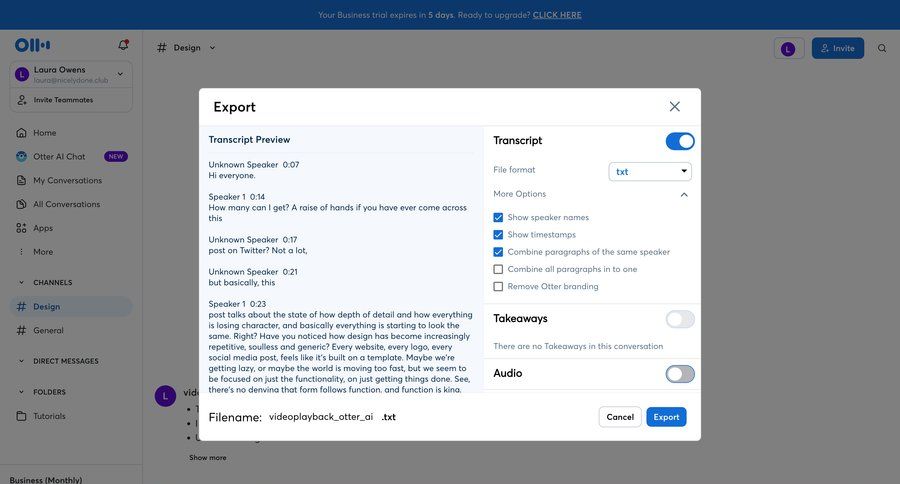Click the Cancel button

(x=620, y=417)
